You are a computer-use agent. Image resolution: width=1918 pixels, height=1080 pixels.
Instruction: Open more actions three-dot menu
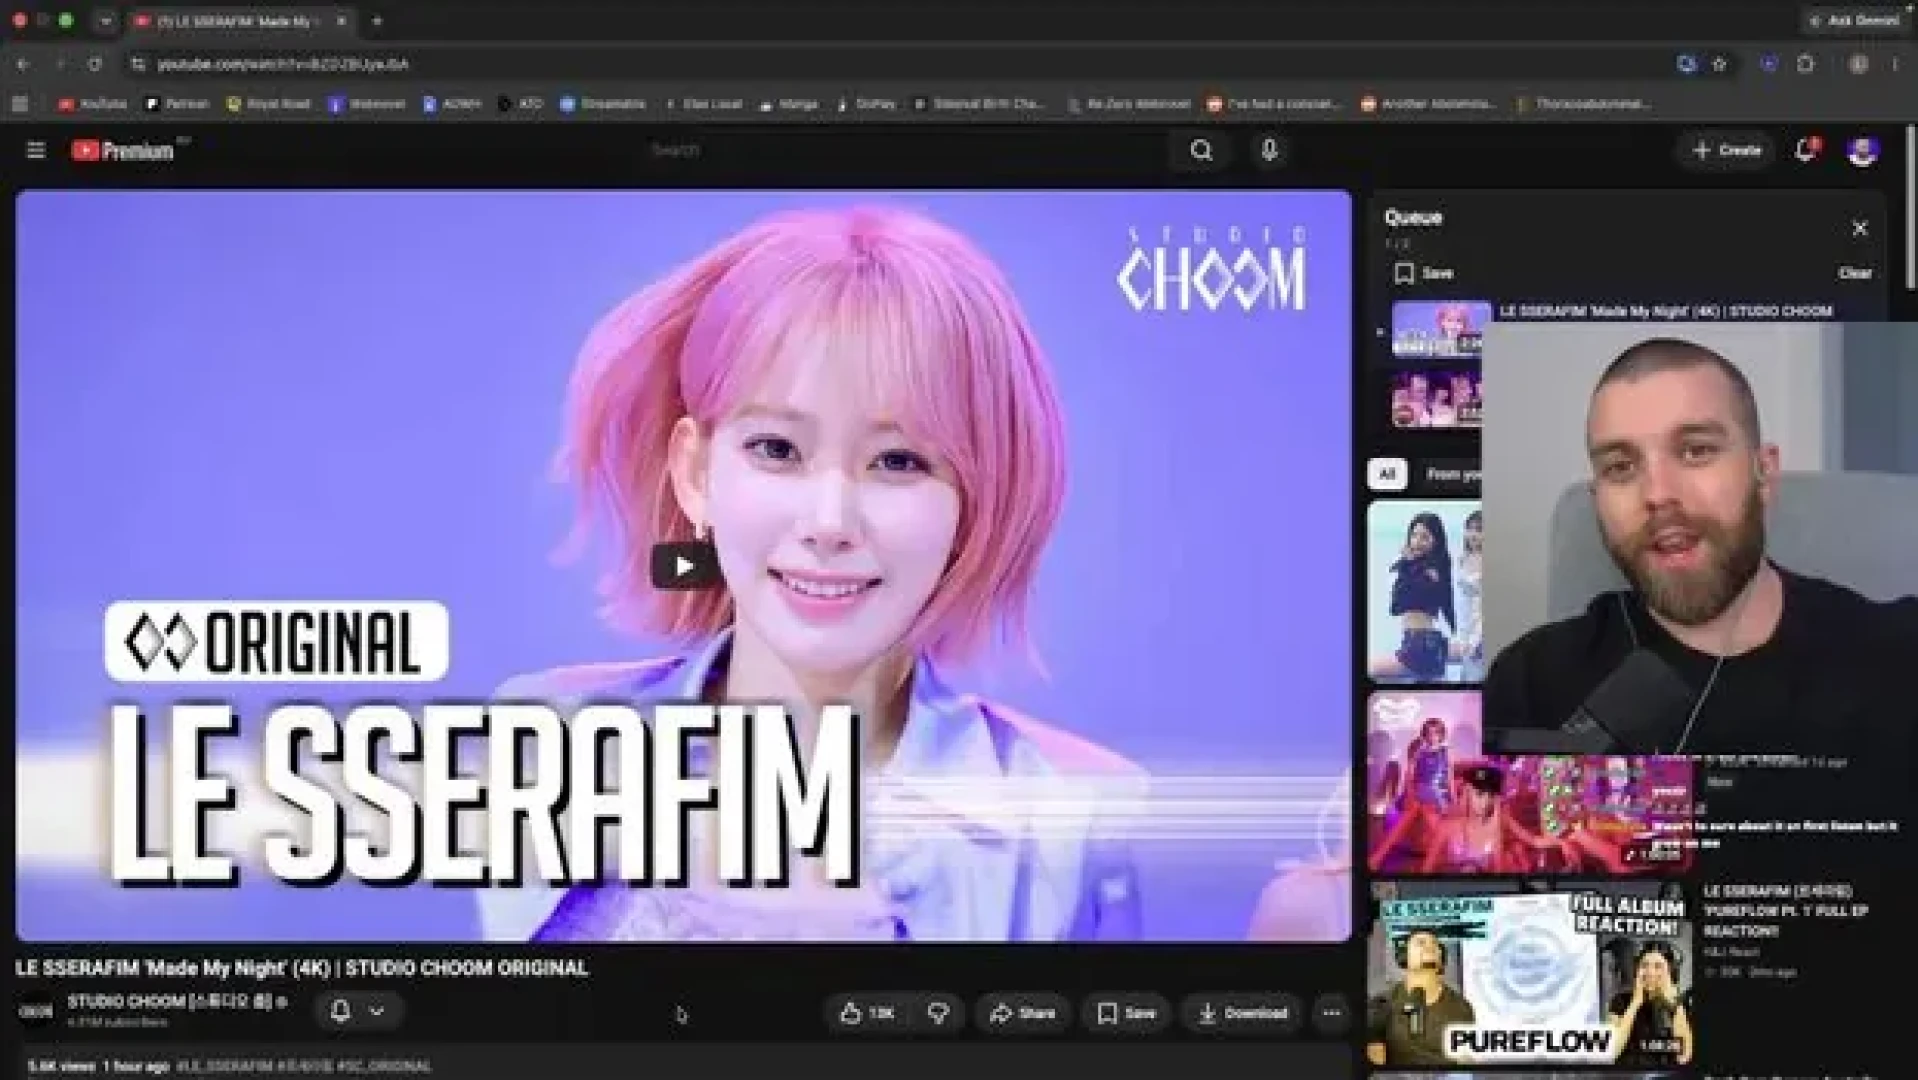coord(1331,1013)
